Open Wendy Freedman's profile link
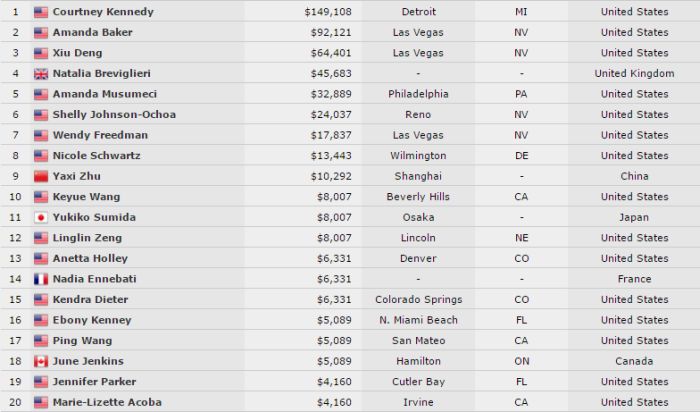 [100, 135]
